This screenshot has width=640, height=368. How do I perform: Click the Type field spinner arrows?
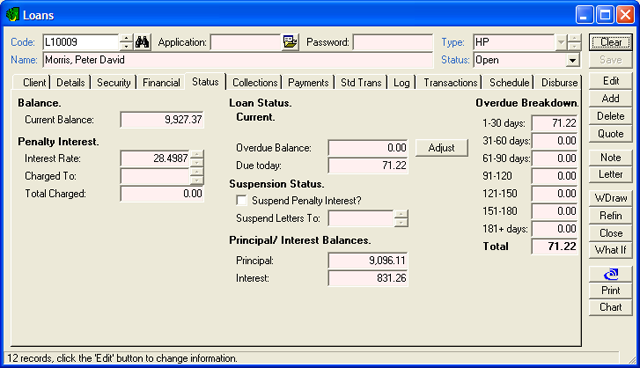(574, 42)
